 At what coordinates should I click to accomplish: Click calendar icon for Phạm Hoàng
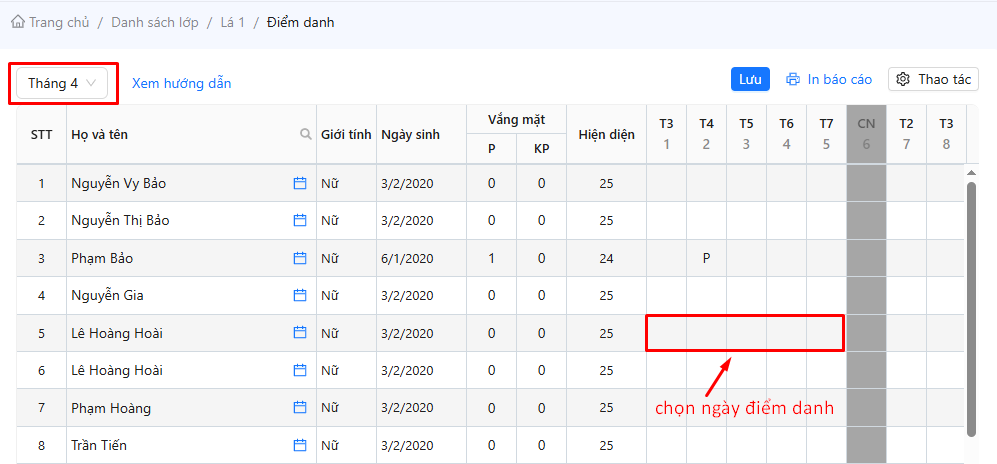[299, 408]
